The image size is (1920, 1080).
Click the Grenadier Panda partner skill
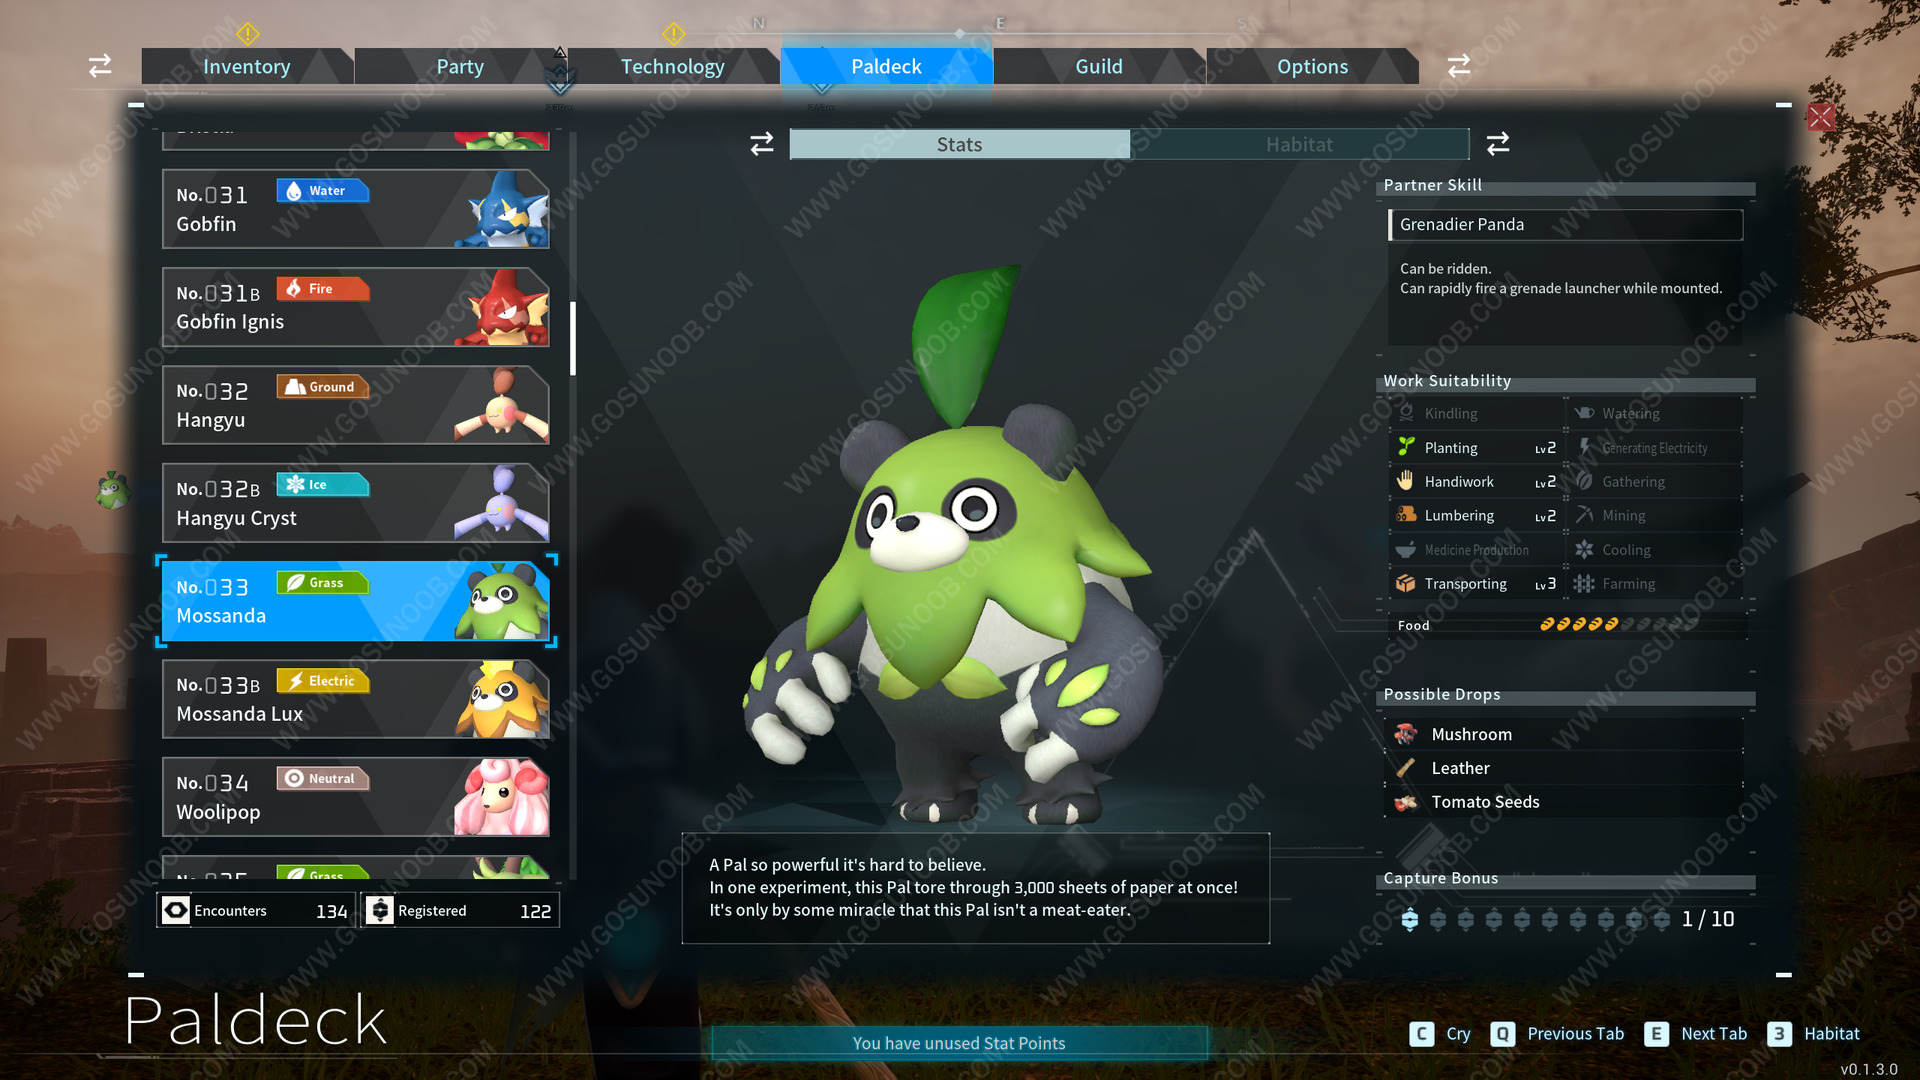[1566, 225]
